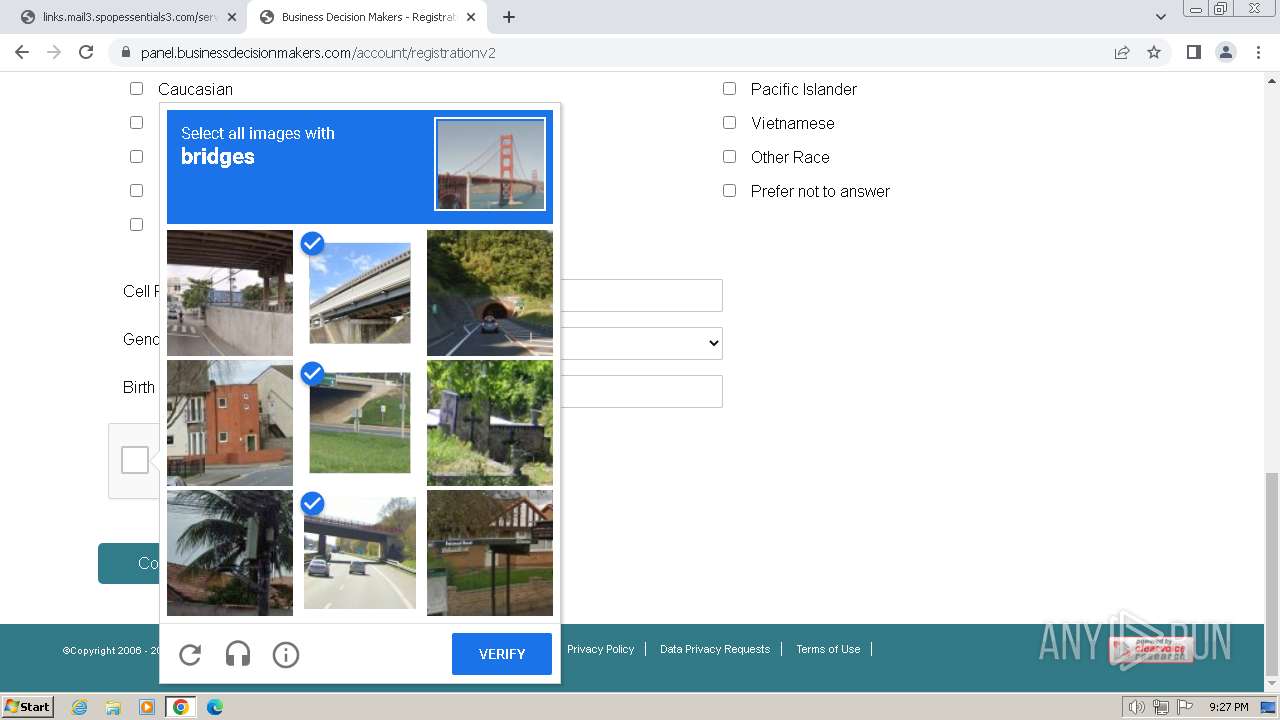Select the road tunnel image
1280x720 pixels.
(x=490, y=293)
